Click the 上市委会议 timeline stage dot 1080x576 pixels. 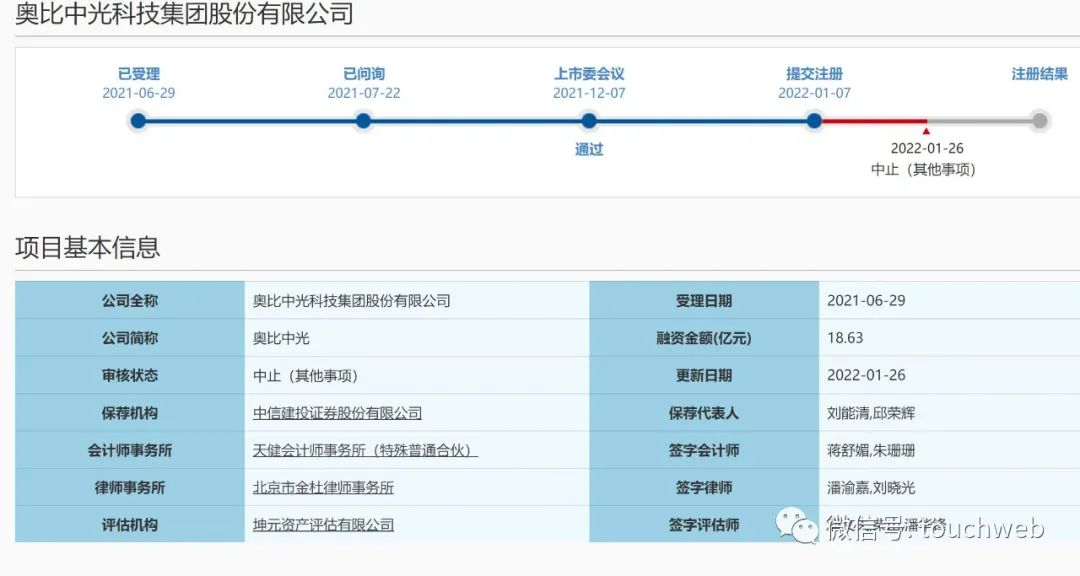(x=589, y=121)
